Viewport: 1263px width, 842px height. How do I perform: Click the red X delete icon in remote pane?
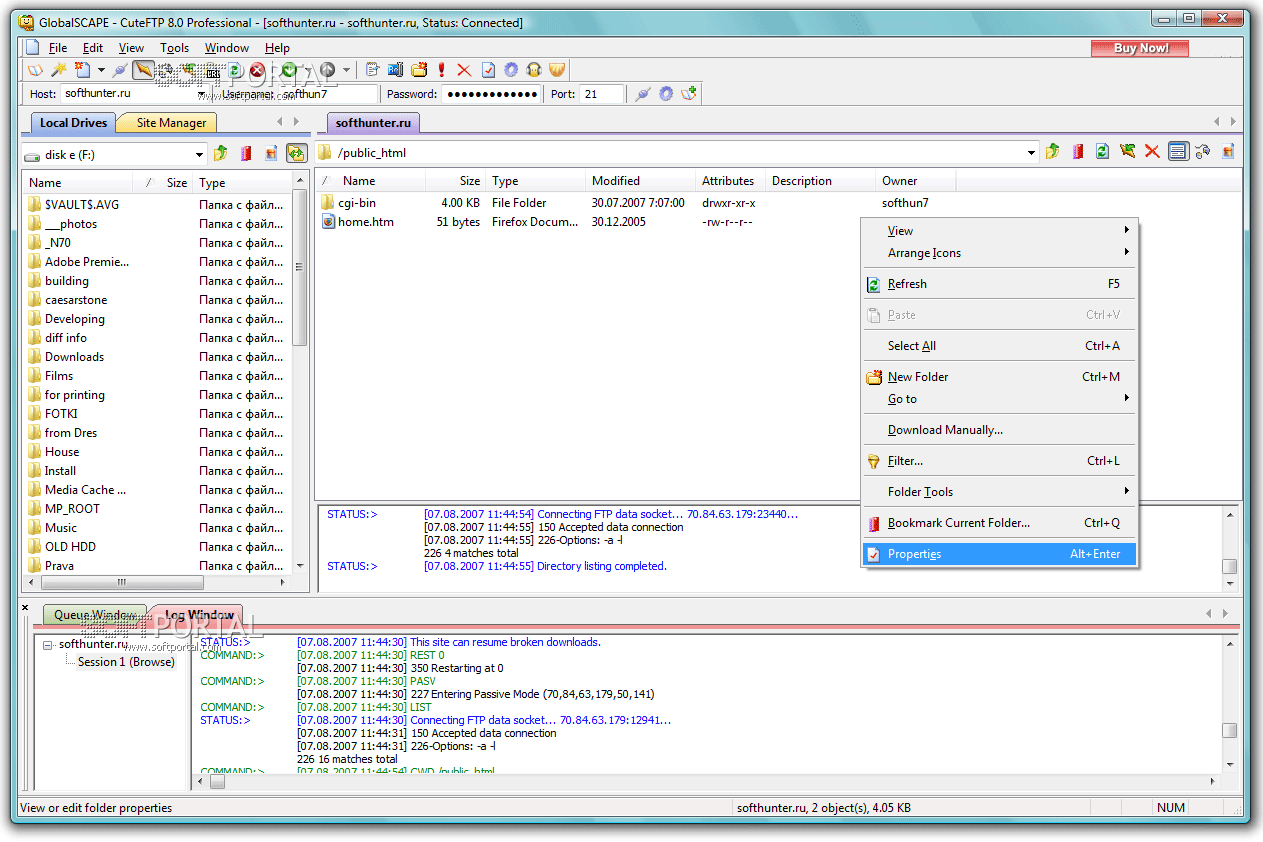[x=1152, y=152]
